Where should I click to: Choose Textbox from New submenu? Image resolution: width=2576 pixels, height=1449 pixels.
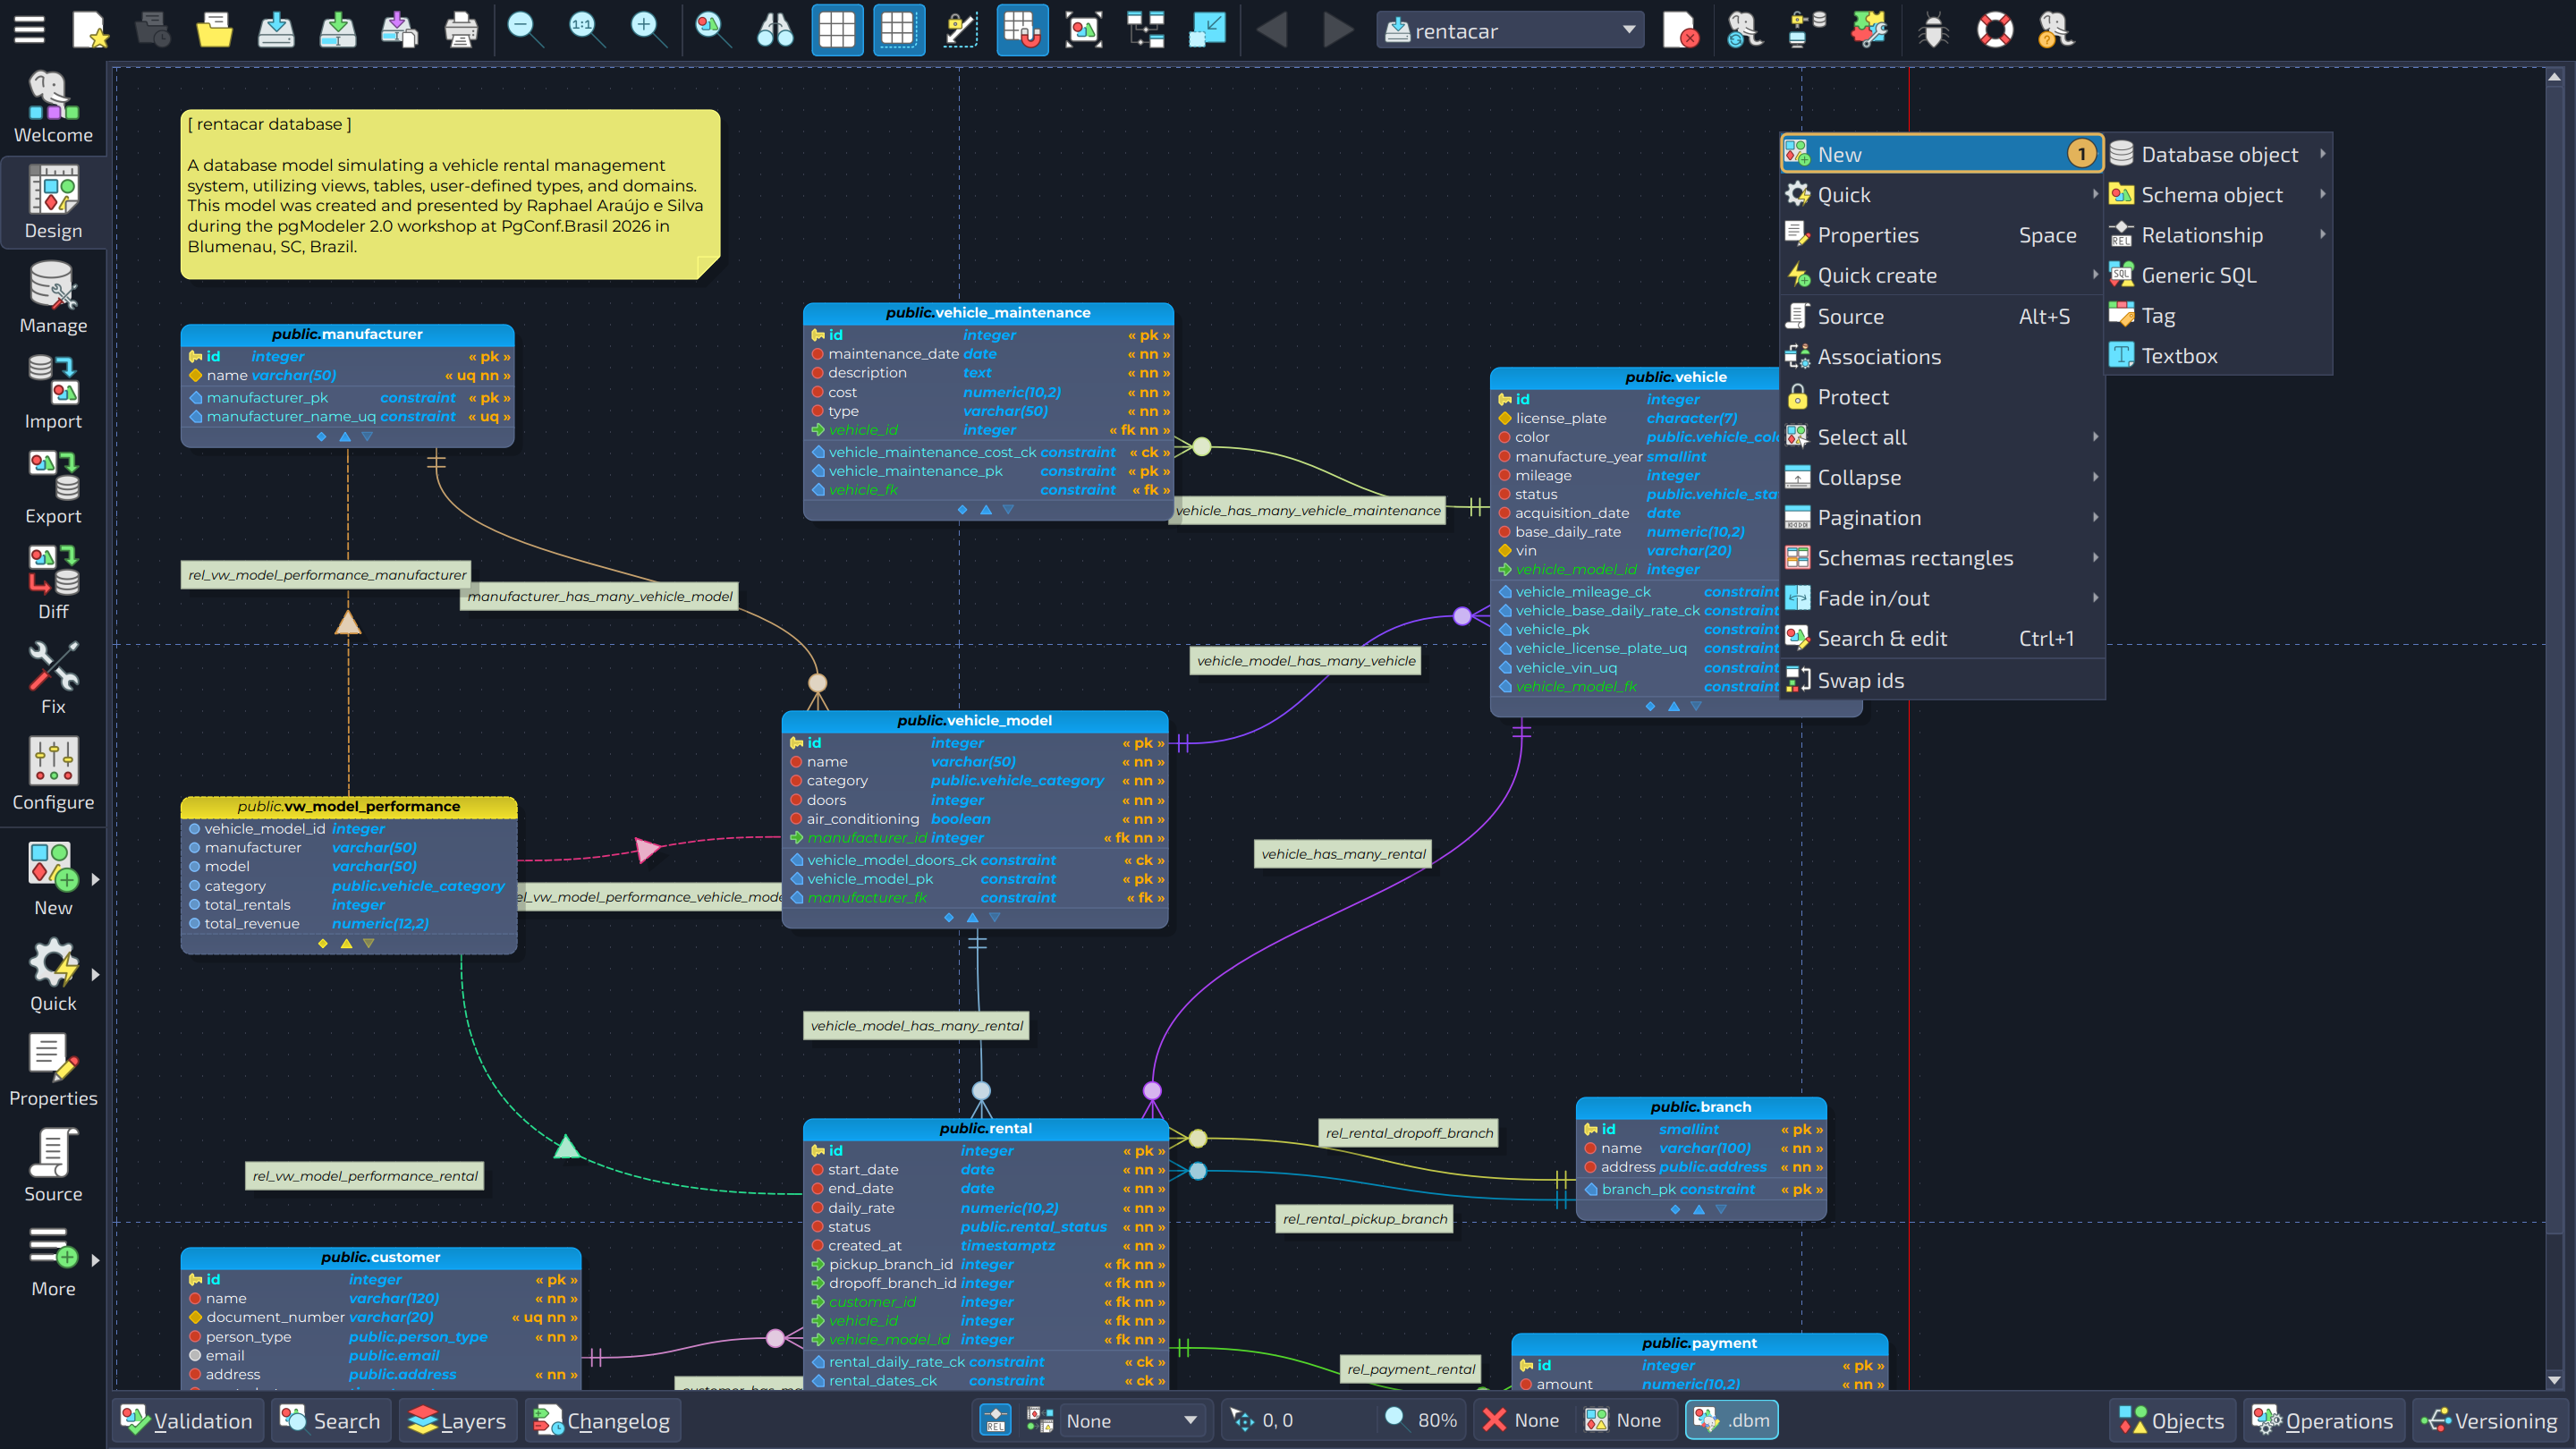point(2220,356)
